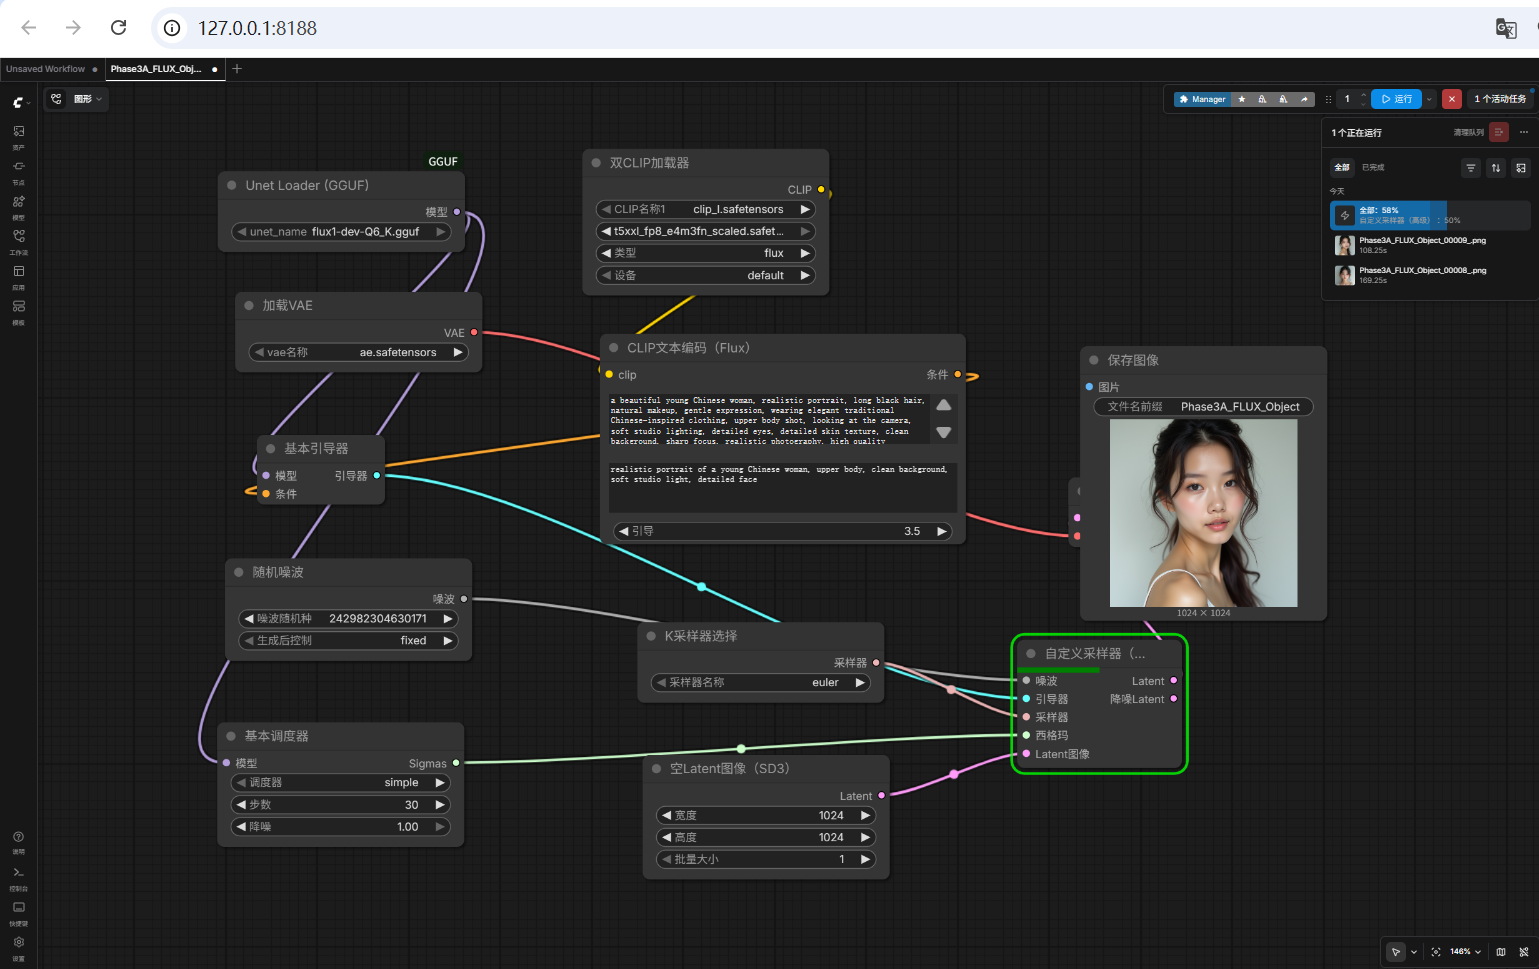
Task: Toggle link visibility icon in canvas toolbar
Action: point(1524,952)
